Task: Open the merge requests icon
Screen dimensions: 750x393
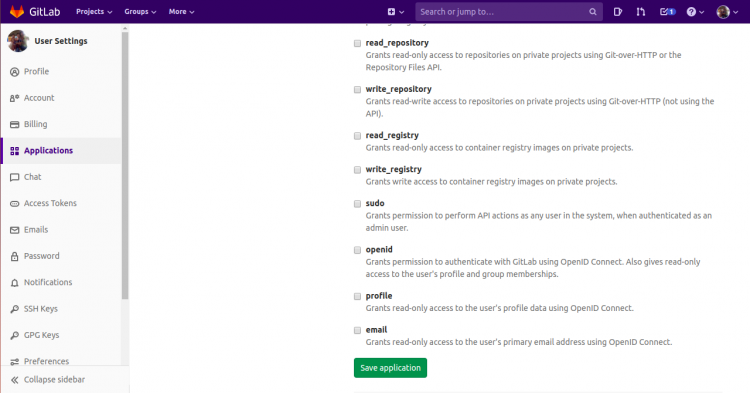Action: pos(640,12)
